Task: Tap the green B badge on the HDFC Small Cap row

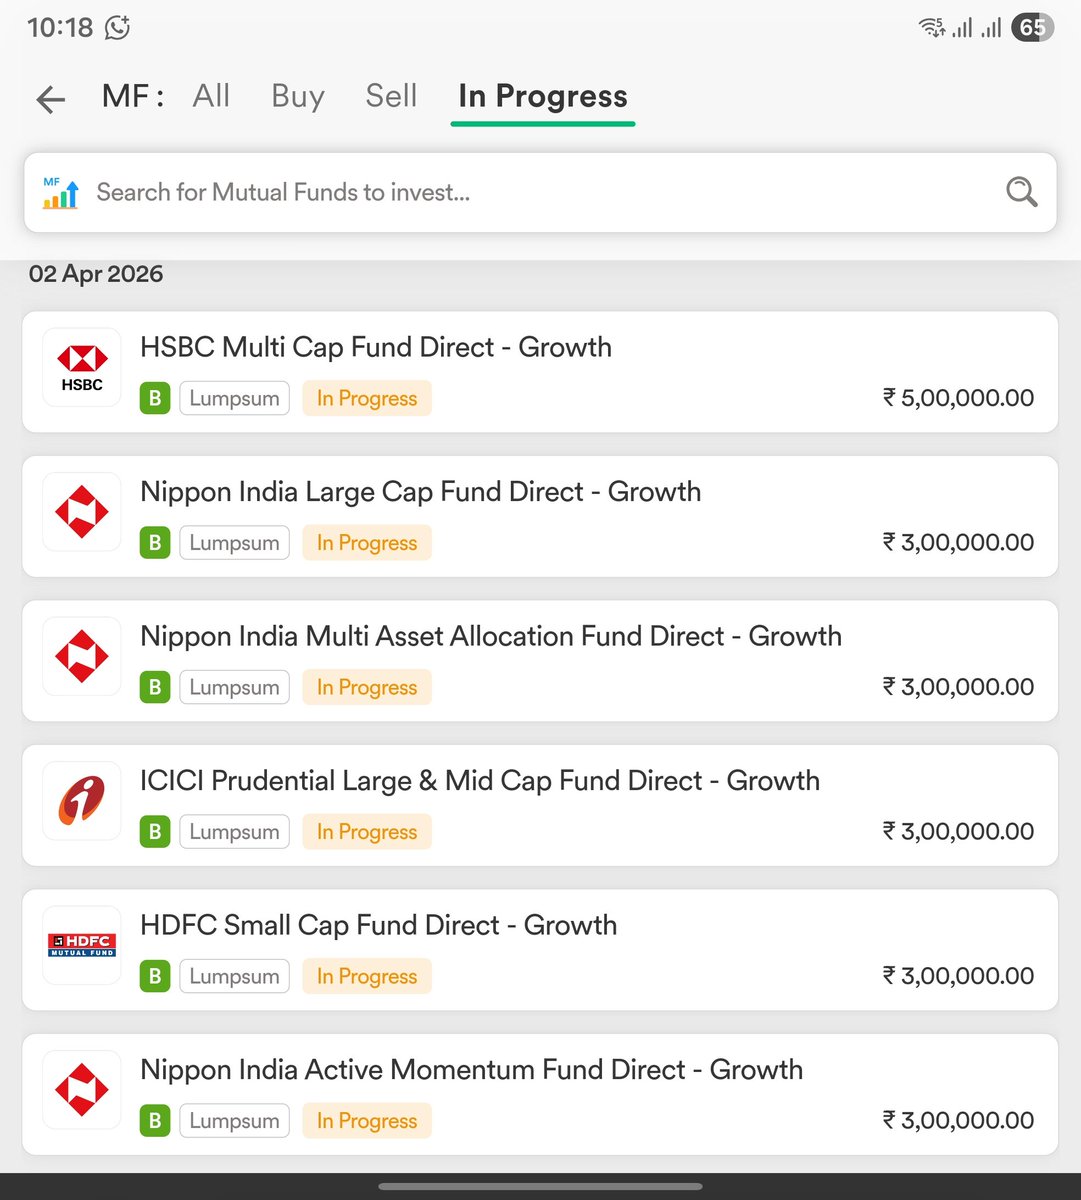Action: pyautogui.click(x=155, y=976)
